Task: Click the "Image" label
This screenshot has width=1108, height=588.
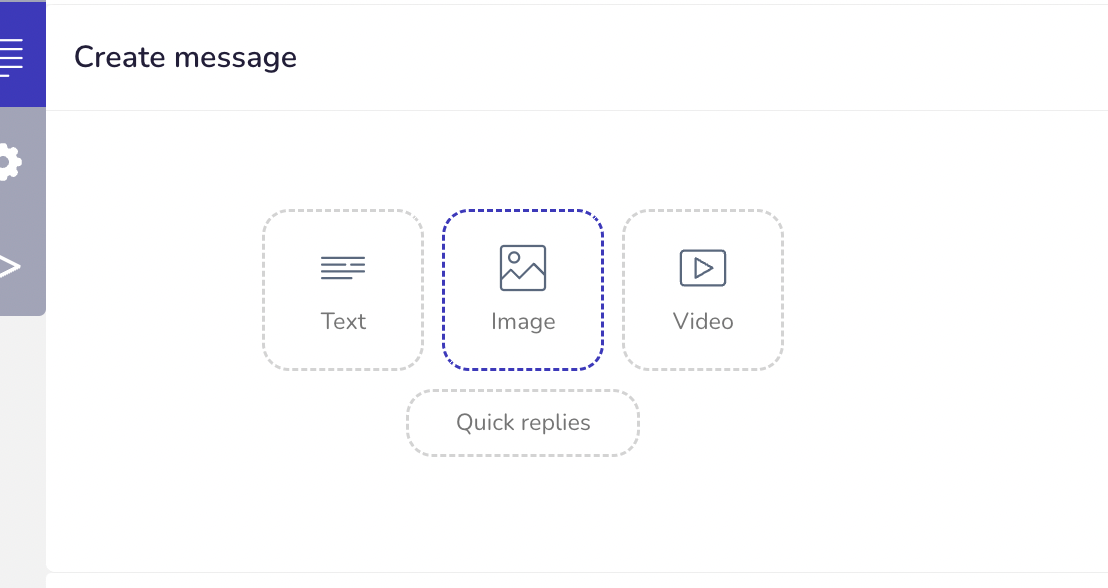Action: pos(523,322)
